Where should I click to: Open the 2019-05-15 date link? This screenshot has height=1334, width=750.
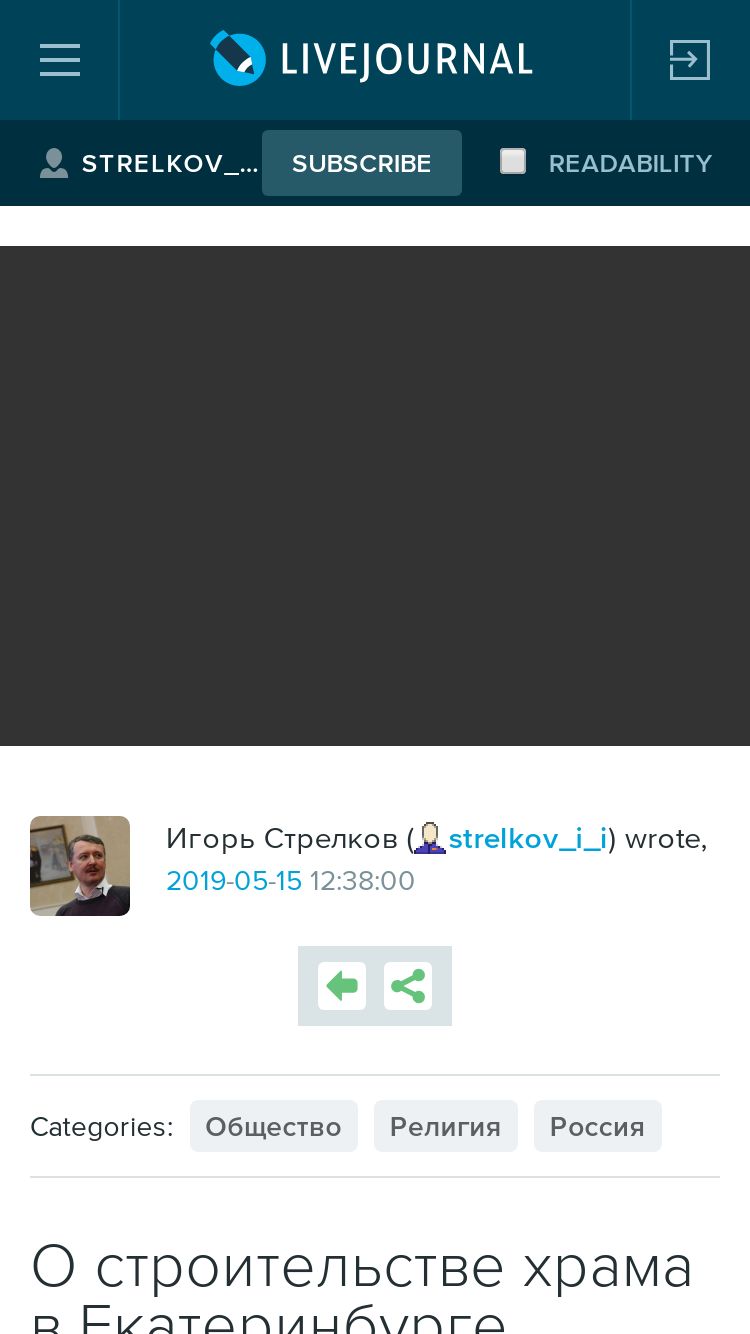coord(234,880)
